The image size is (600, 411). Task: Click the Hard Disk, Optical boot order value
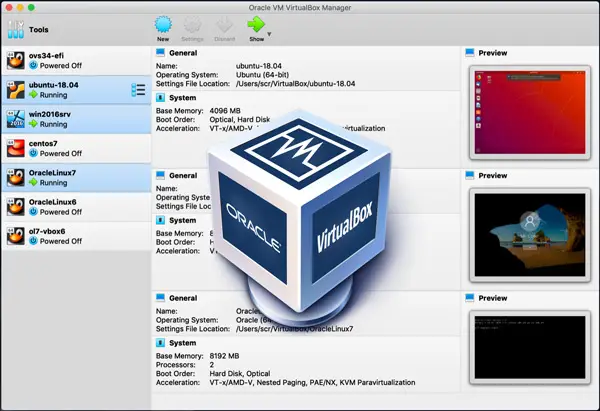pyautogui.click(x=240, y=373)
